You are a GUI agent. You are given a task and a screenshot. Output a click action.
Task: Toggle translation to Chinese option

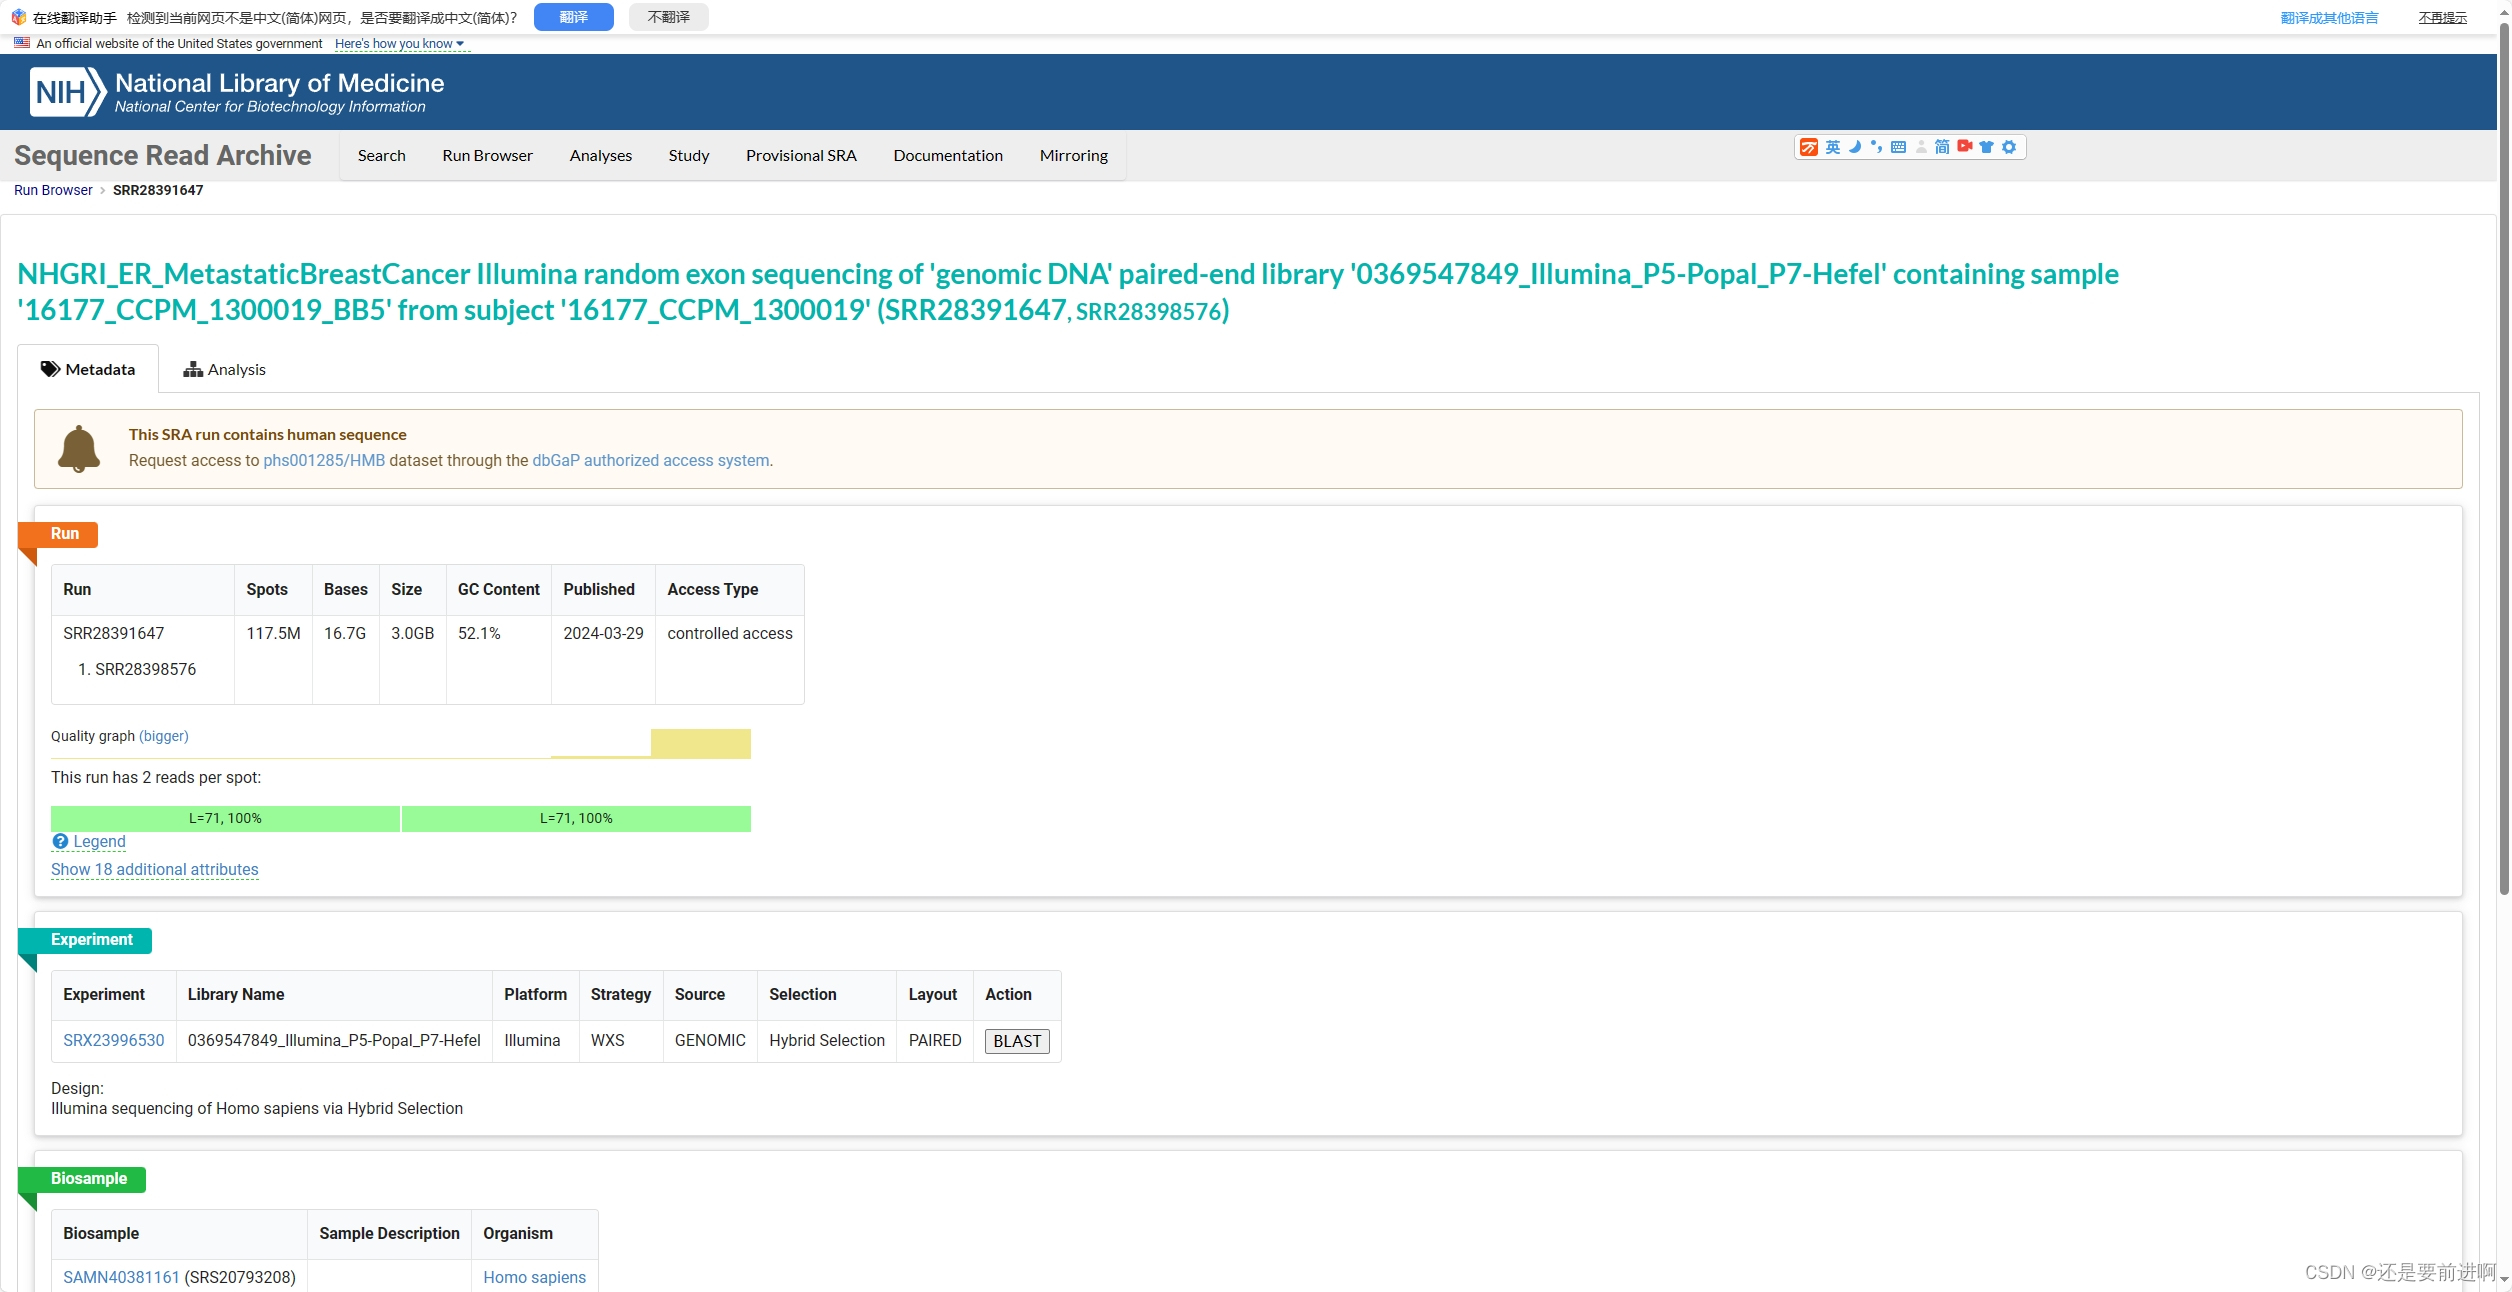(575, 15)
